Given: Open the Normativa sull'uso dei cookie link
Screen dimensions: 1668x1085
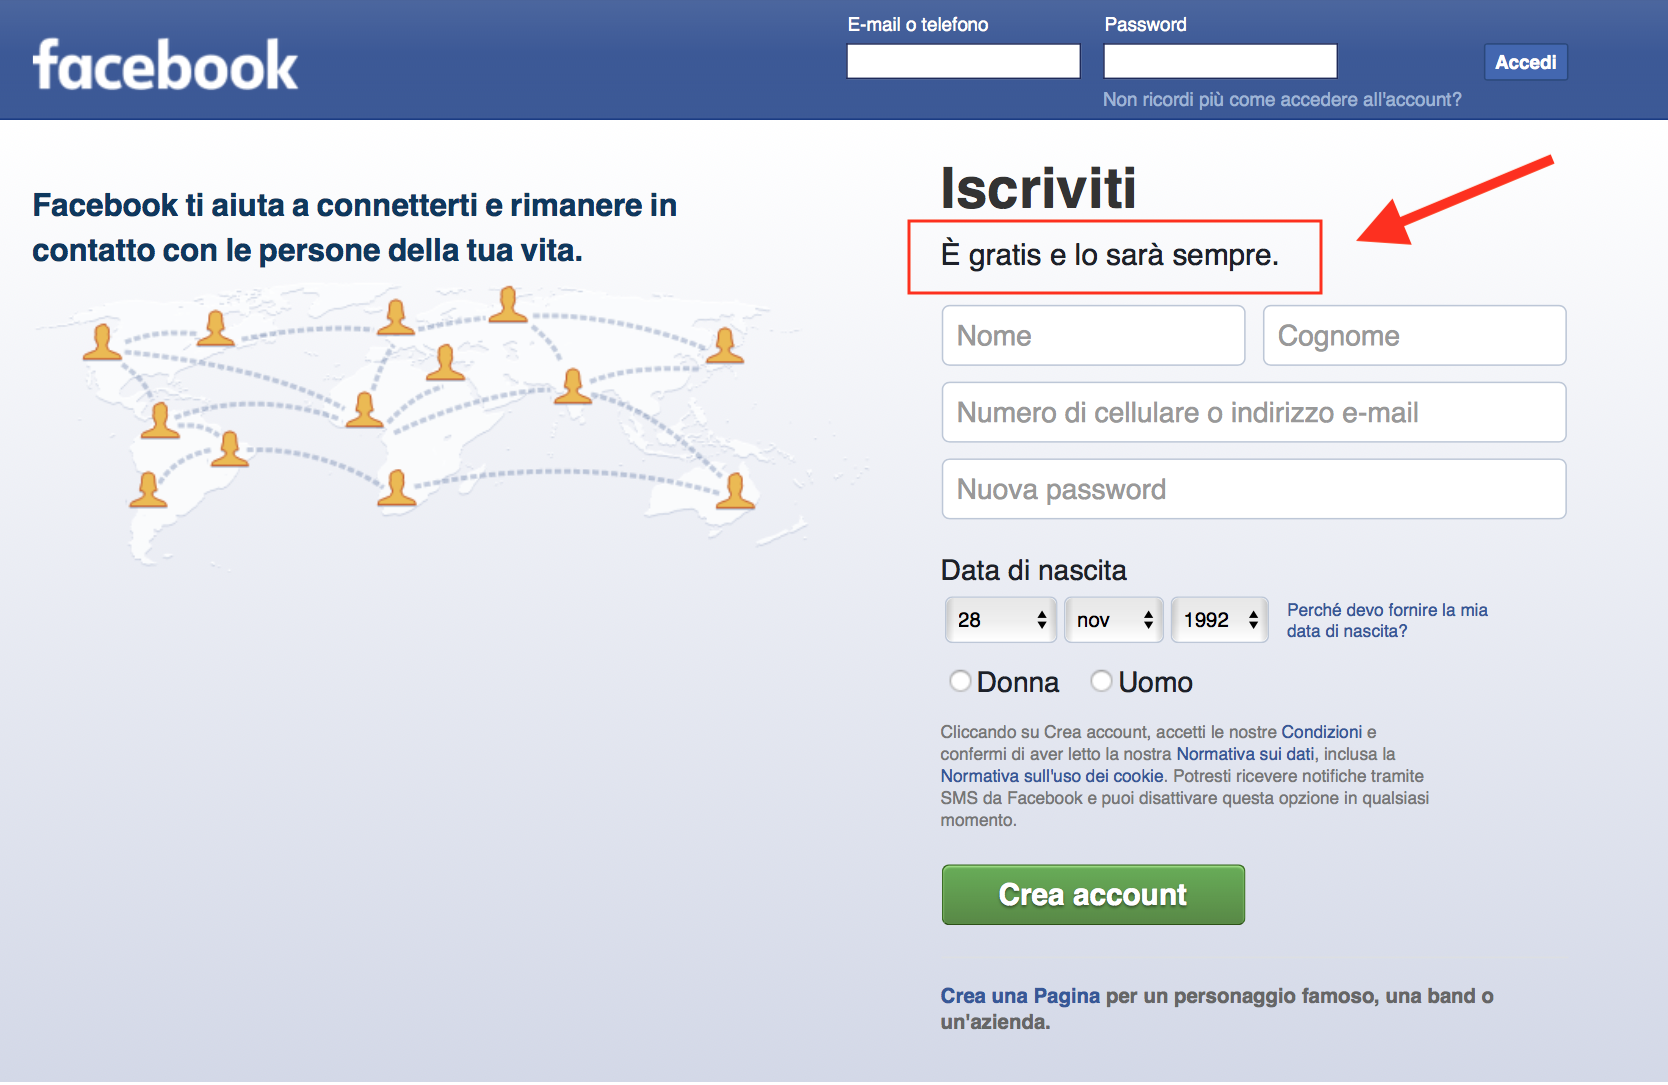Looking at the screenshot, I should tap(1051, 776).
